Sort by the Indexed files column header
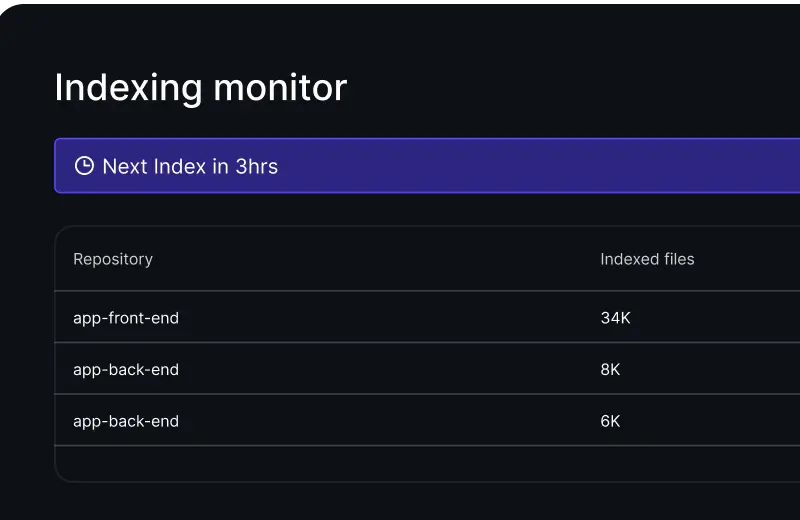This screenshot has height=520, width=800. (647, 259)
